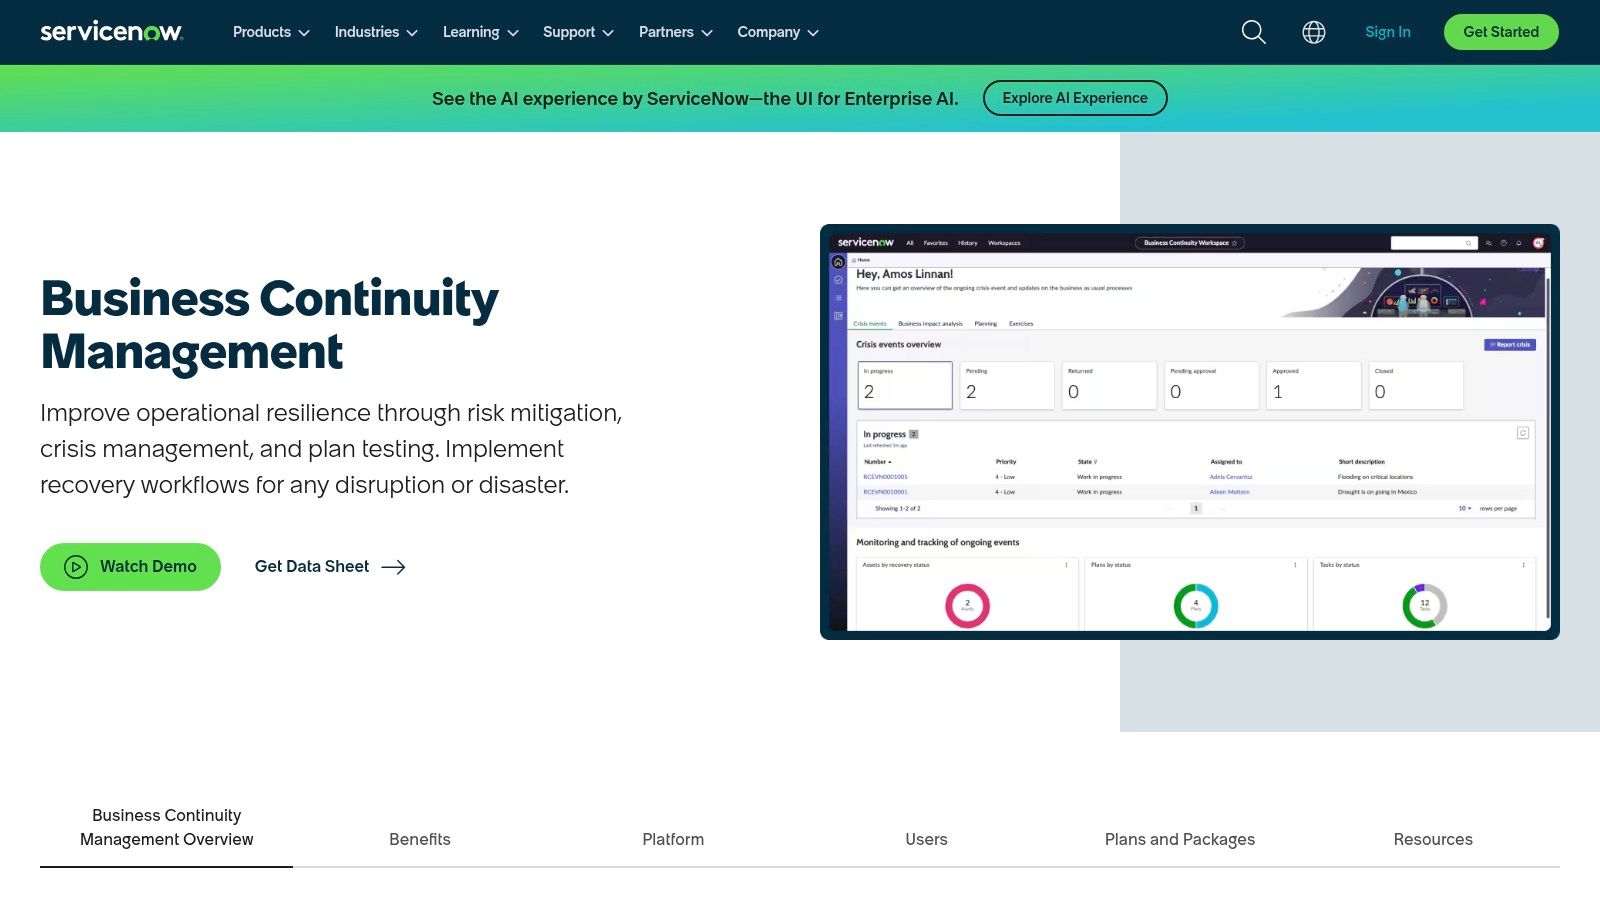Select the Users tab
1600x900 pixels.
pos(926,840)
